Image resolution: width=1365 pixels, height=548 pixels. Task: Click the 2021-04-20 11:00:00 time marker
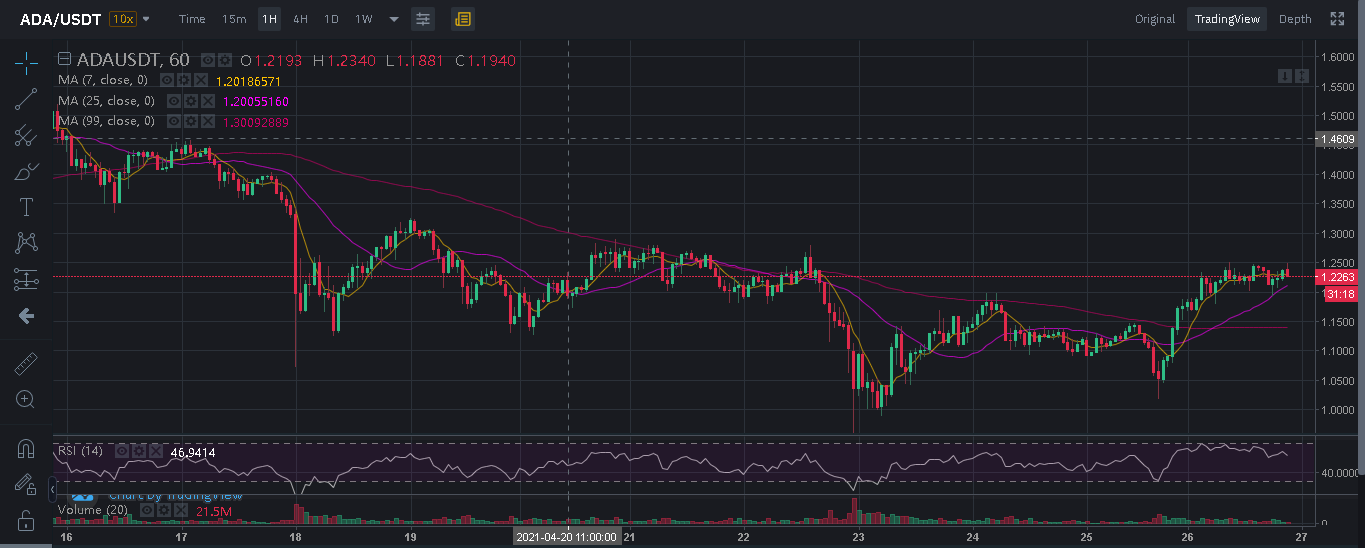tap(567, 537)
